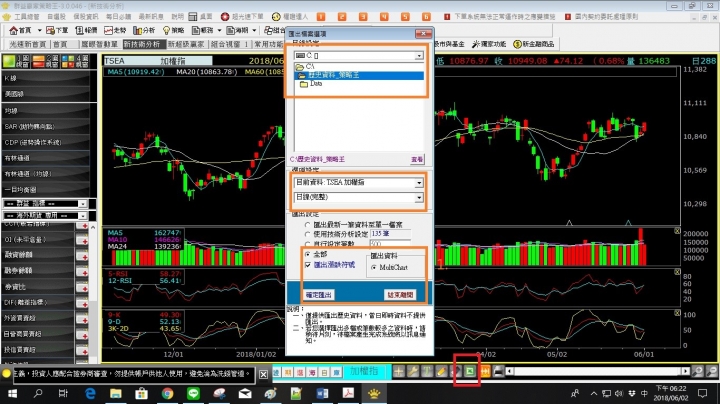The height and width of the screenshot is (404, 720).
Task: Select K線 in left sidebar
Action: (46, 79)
